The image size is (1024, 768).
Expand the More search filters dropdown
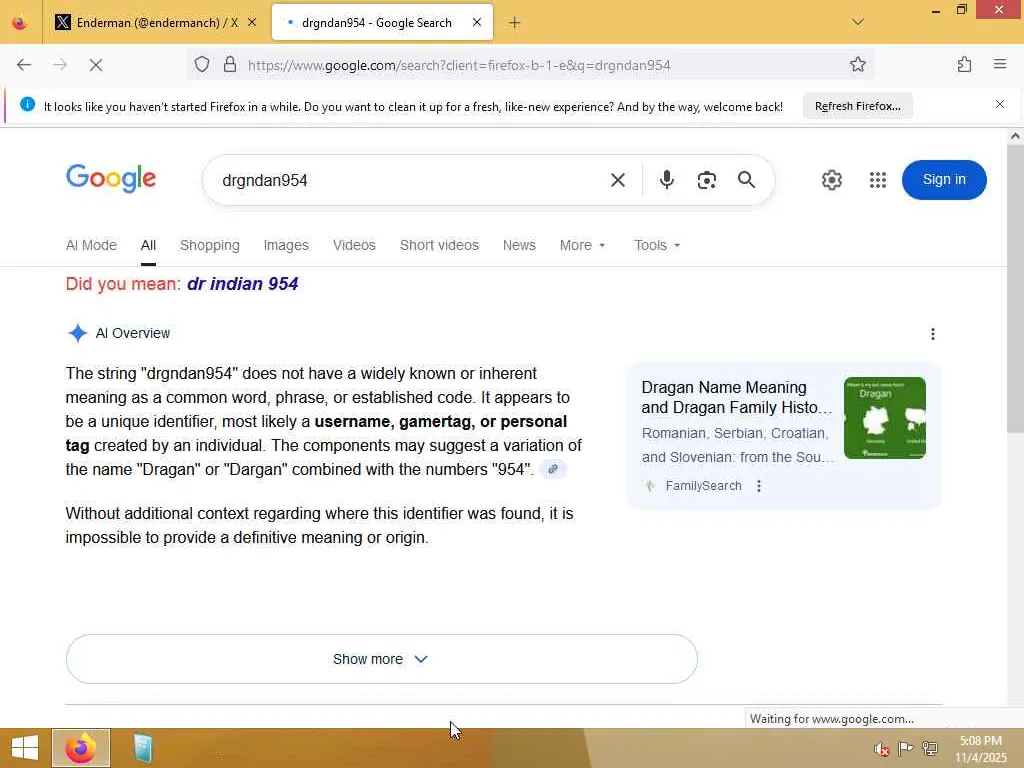583,246
